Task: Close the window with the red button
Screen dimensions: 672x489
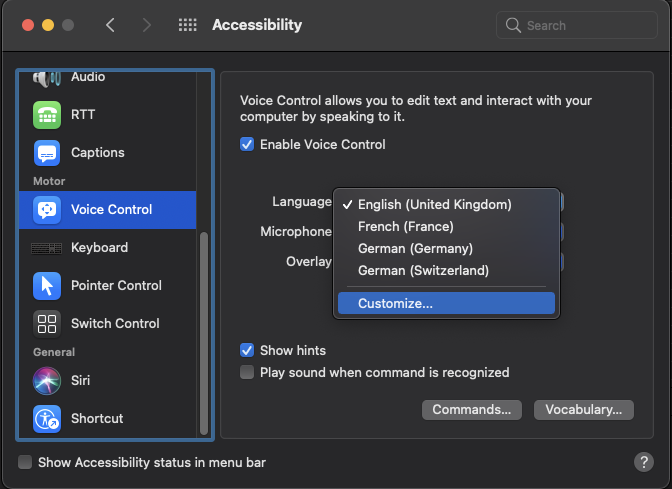Action: click(28, 25)
